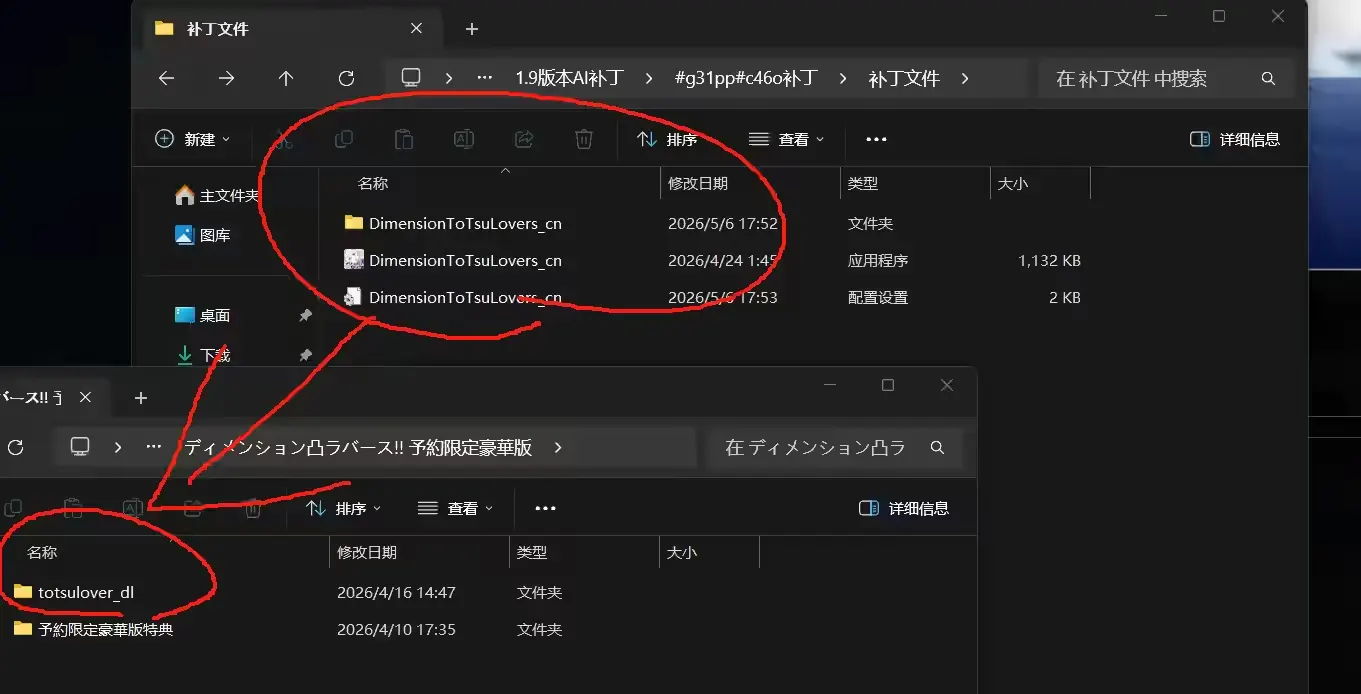Go forward in the 补丁文件 window

pos(227,78)
